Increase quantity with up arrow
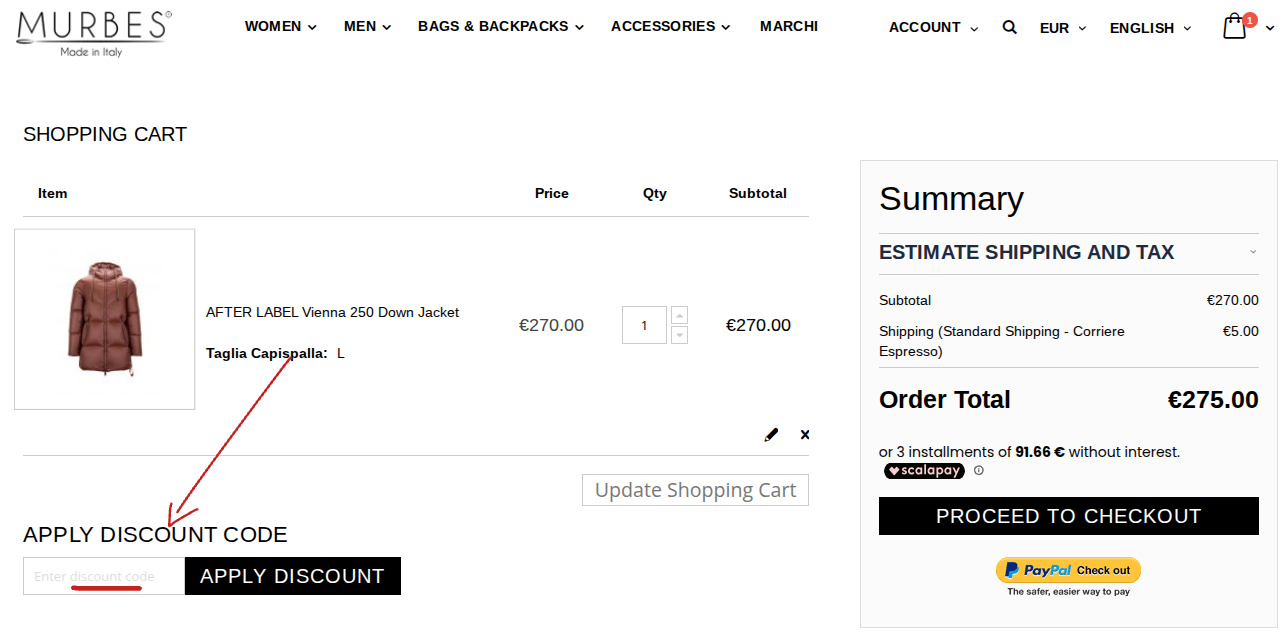The height and width of the screenshot is (634, 1282). pyautogui.click(x=680, y=314)
